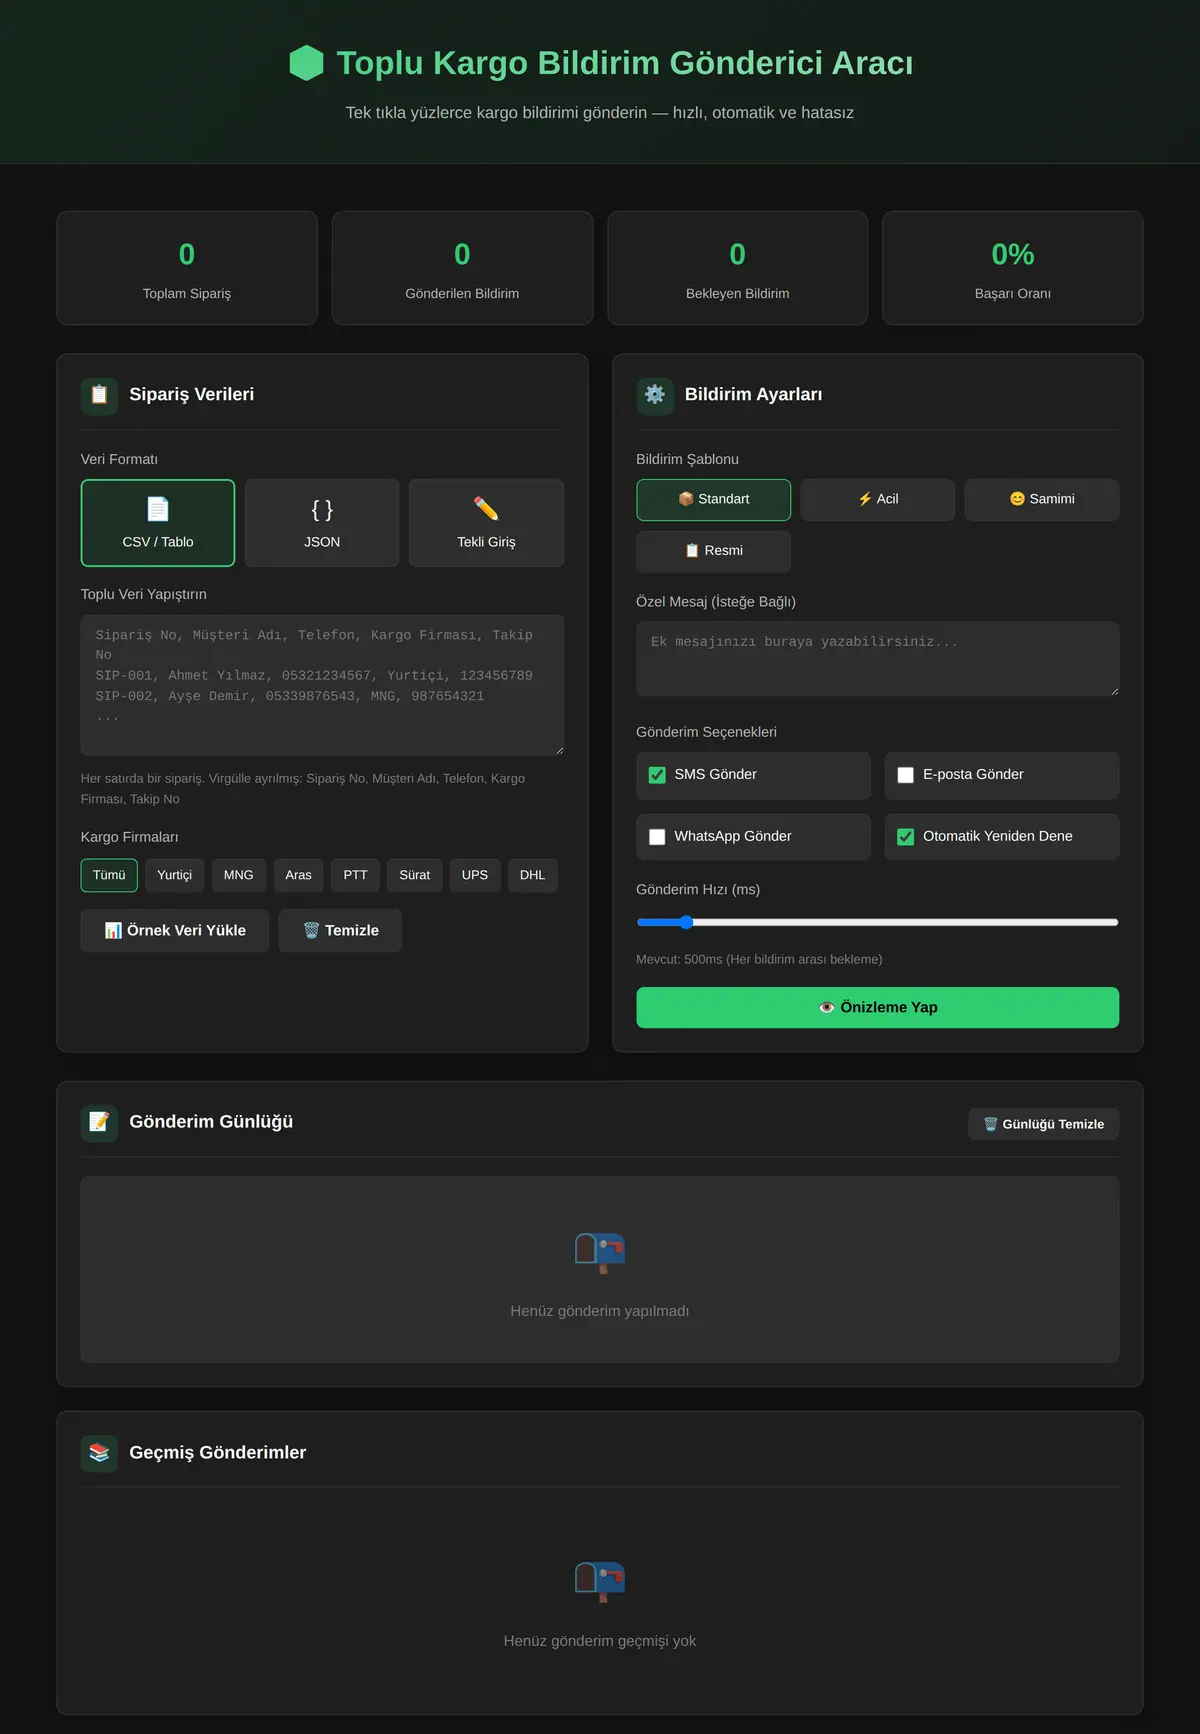Image resolution: width=1200 pixels, height=1734 pixels.
Task: Choose the Tekli Giriş format option
Action: 487,523
